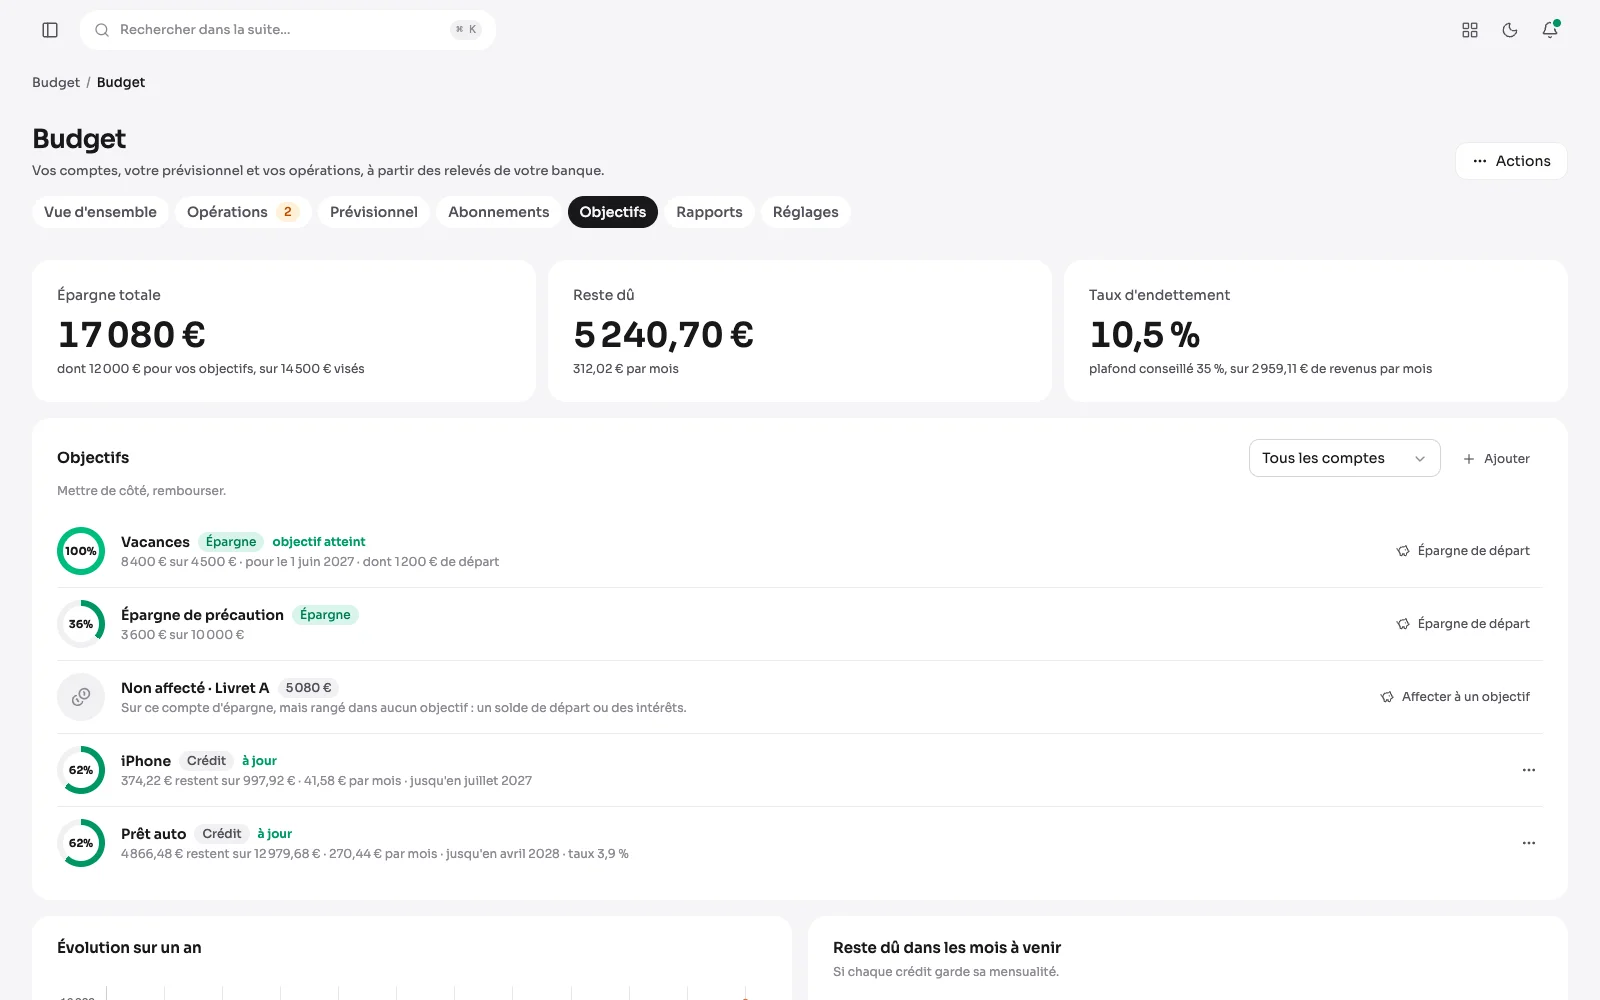Click the Vacances 100% progress ring
1600x1000 pixels.
coord(81,551)
